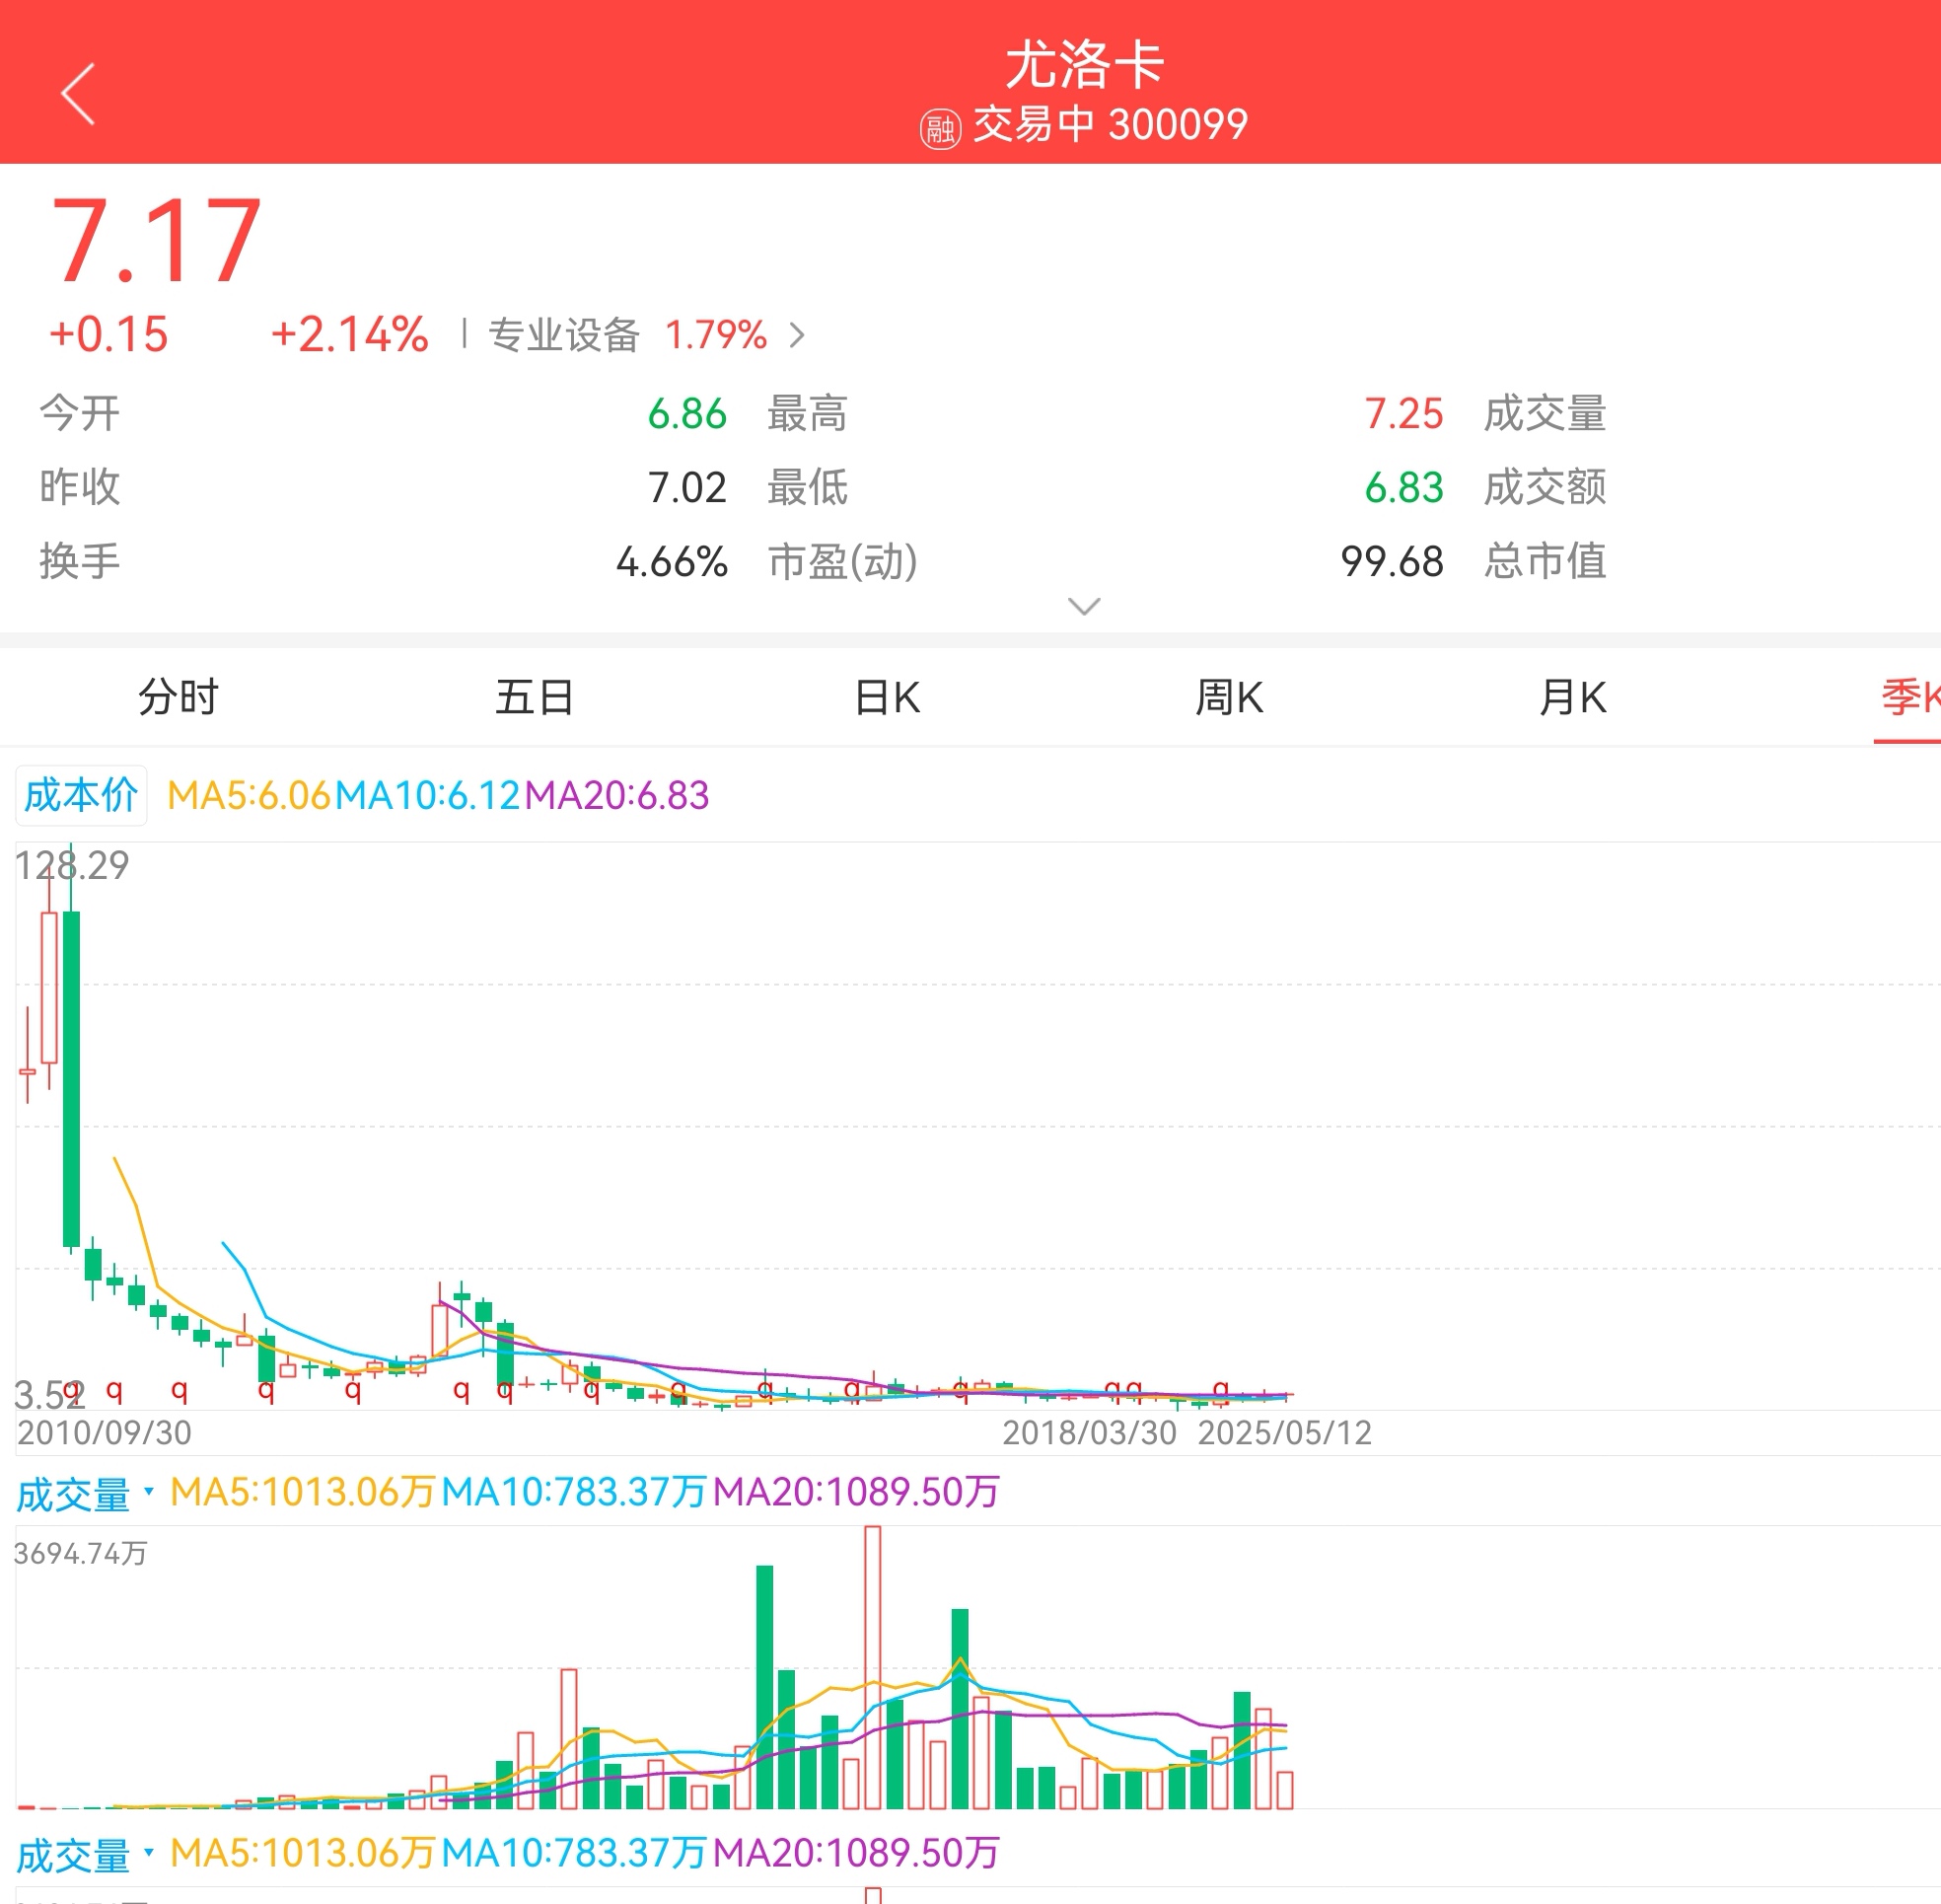Tap 昨收 value 7.02
Screen dimensions: 1941x1904
point(687,488)
